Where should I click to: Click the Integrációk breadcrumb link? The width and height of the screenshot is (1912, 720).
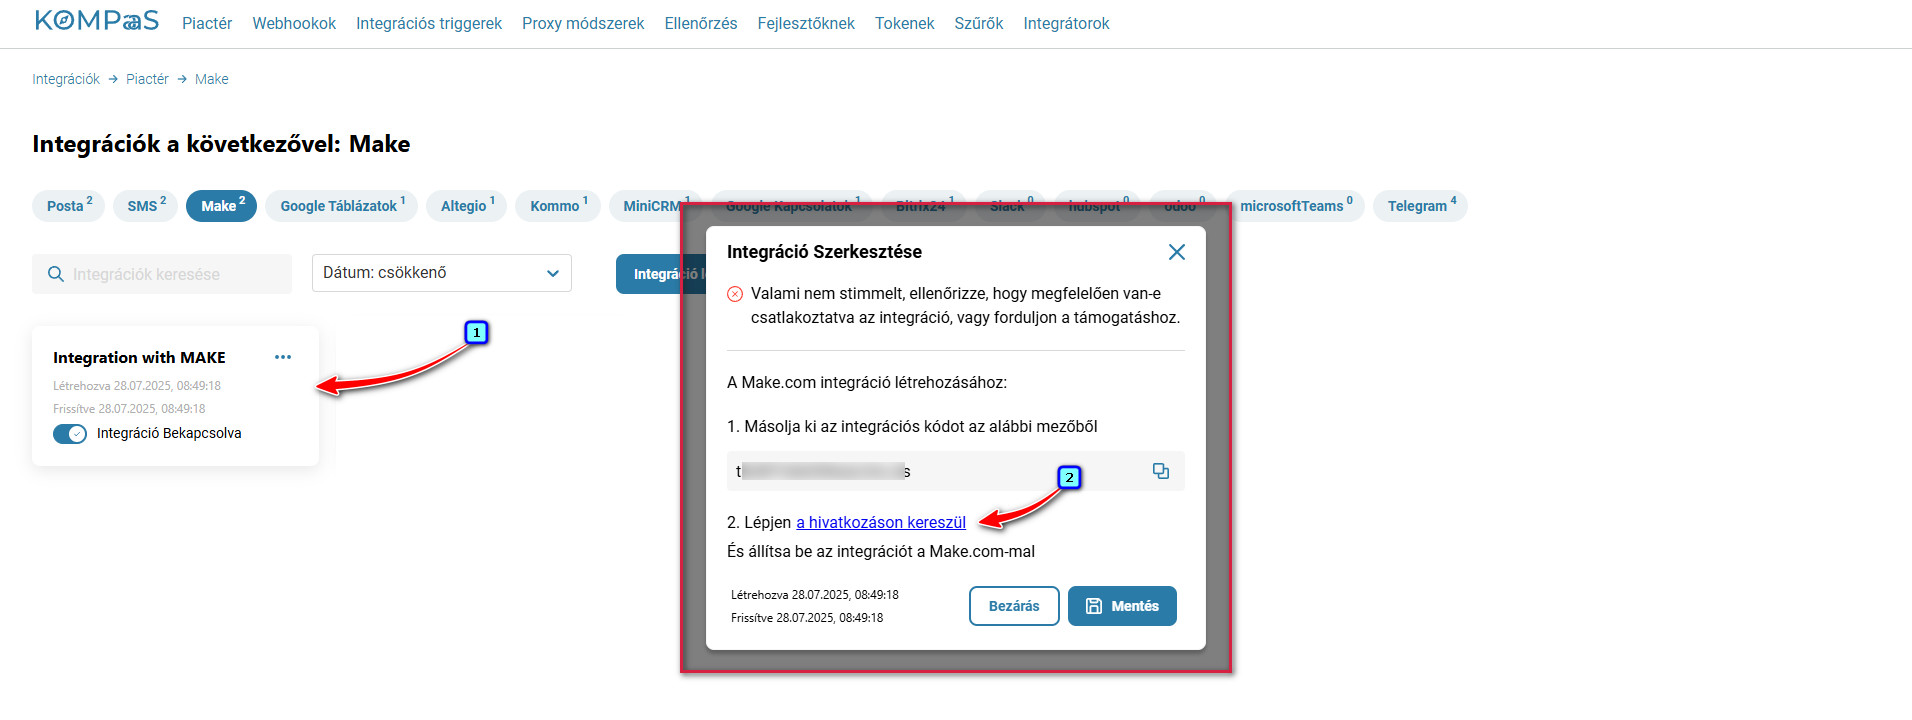click(66, 79)
